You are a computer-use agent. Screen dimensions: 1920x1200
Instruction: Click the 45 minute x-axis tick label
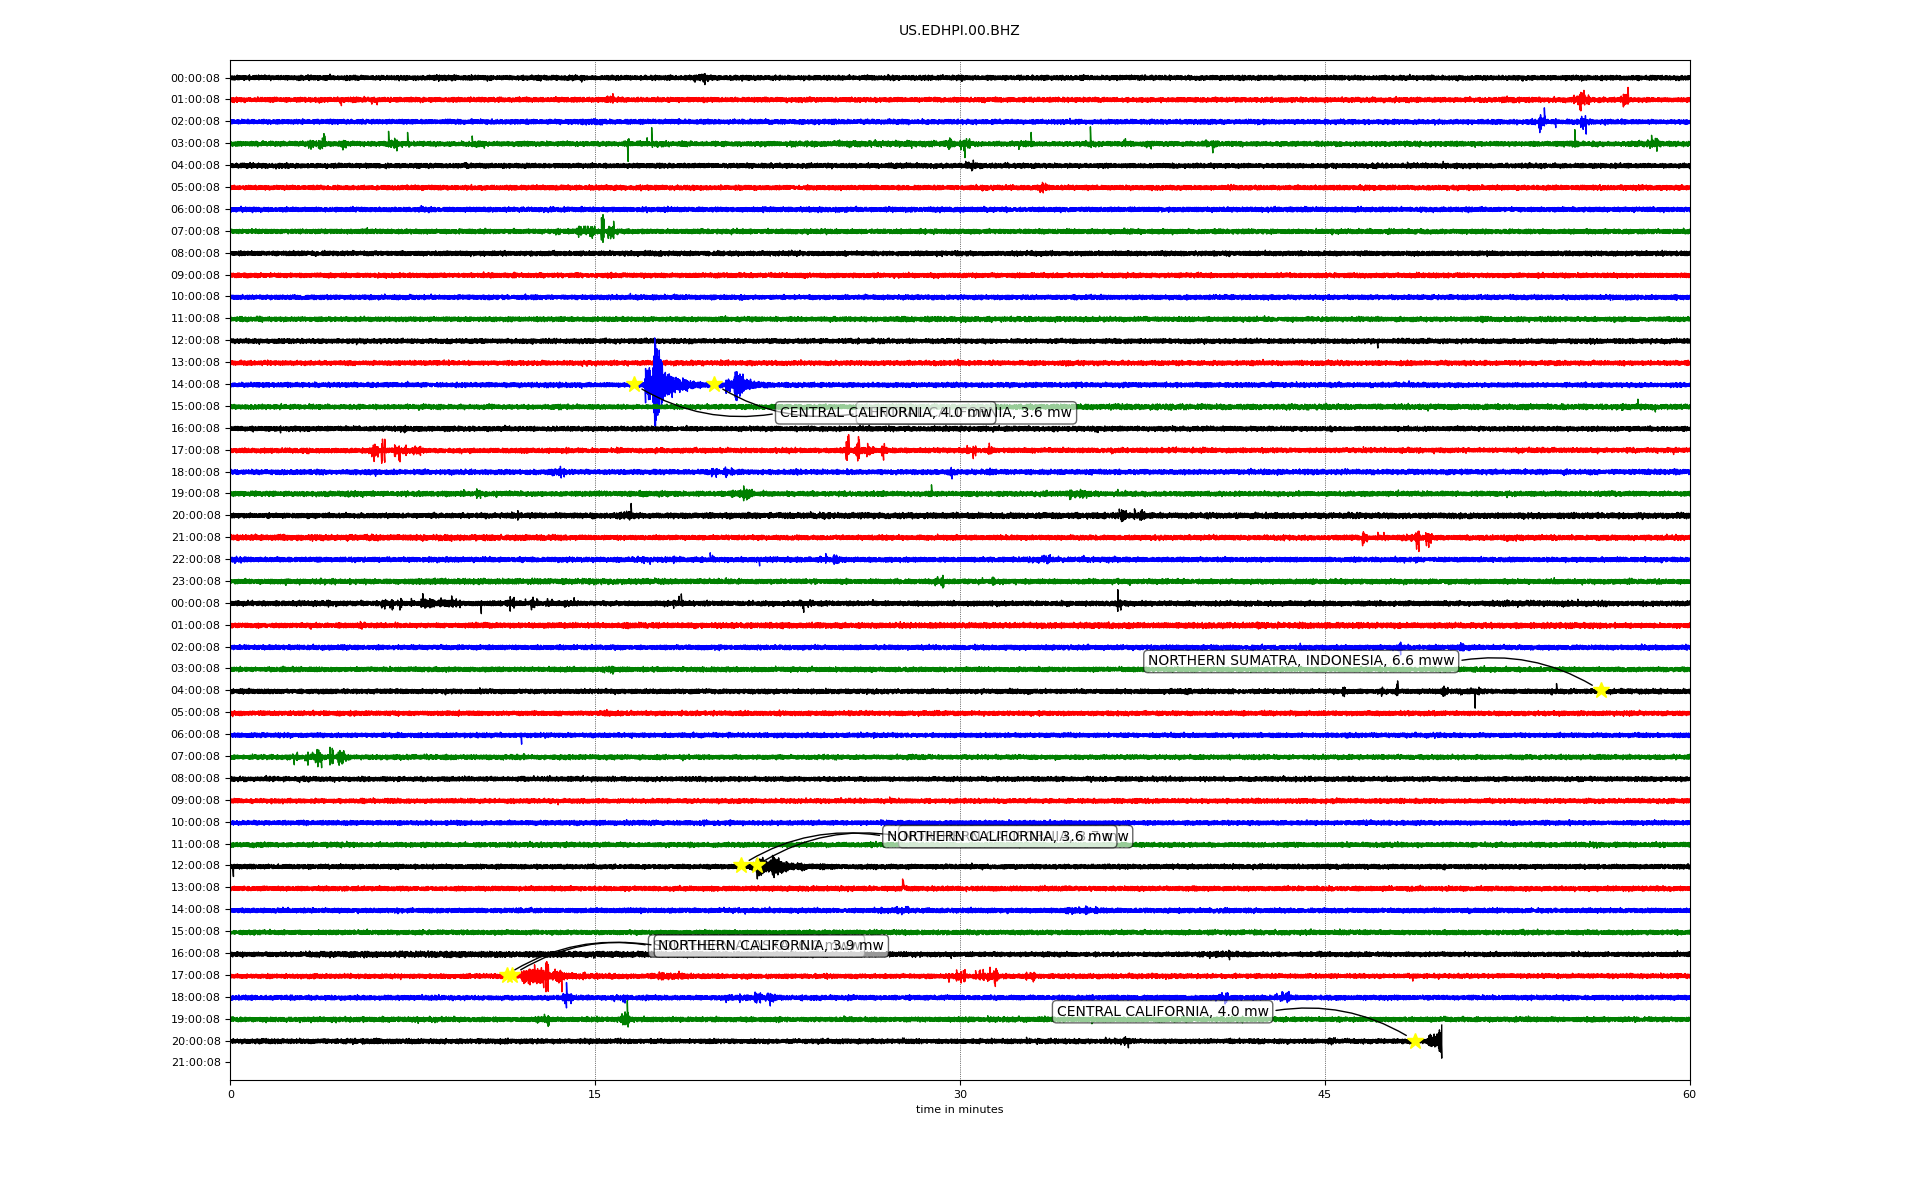click(x=1325, y=1094)
